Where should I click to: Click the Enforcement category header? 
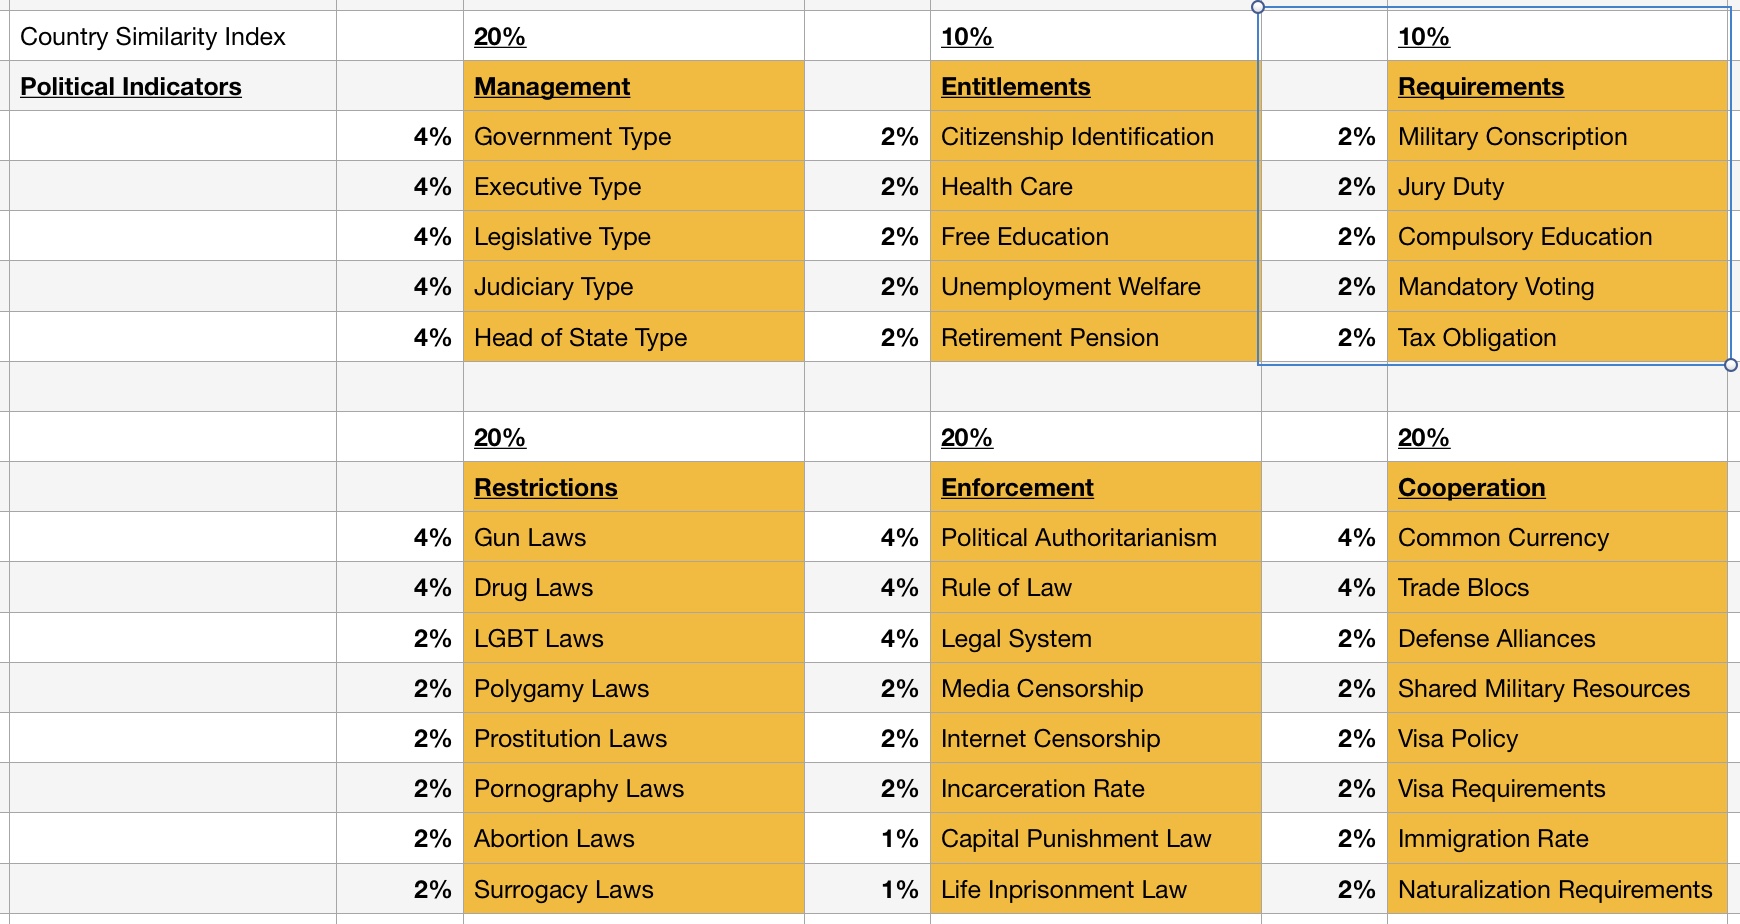coord(1017,487)
